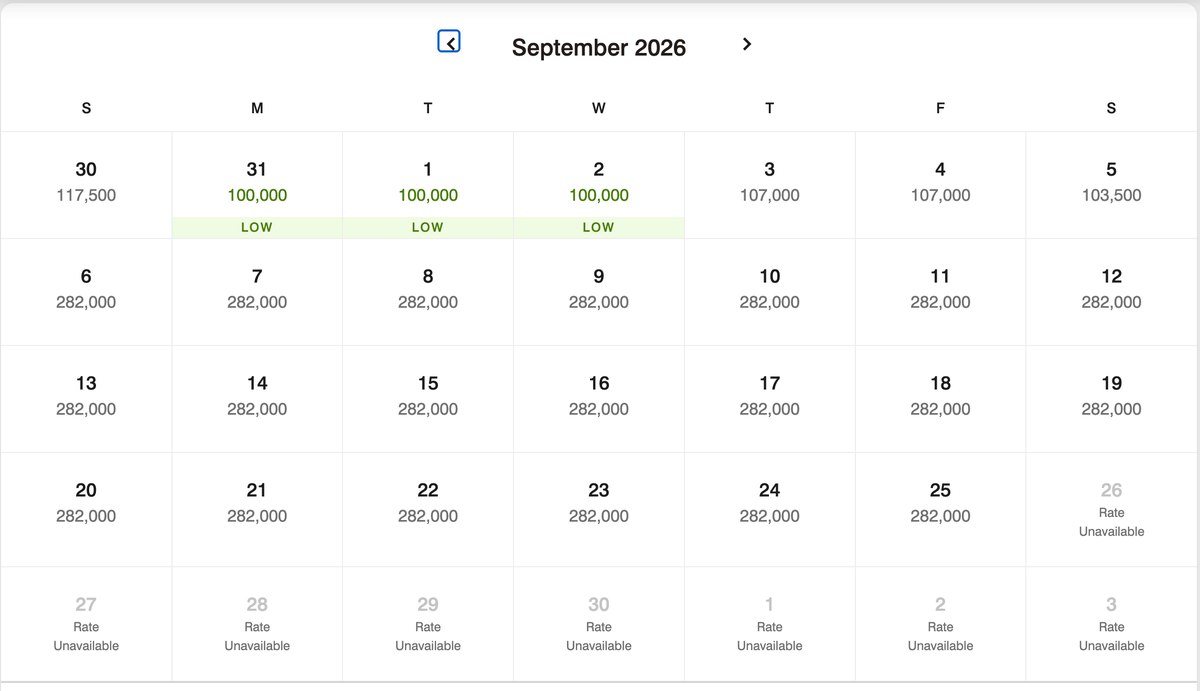
Task: Choose September 6 date cell
Action: pos(86,290)
